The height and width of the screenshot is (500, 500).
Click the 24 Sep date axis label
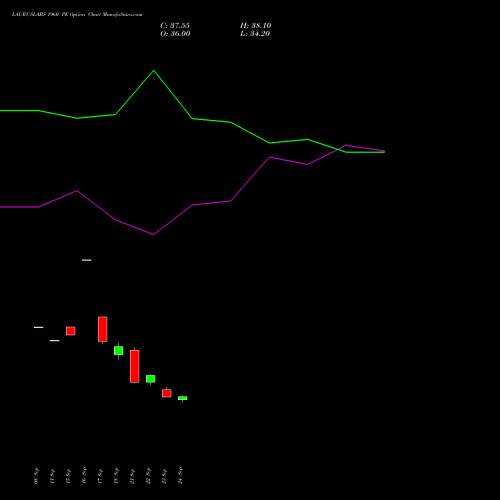coord(180,476)
